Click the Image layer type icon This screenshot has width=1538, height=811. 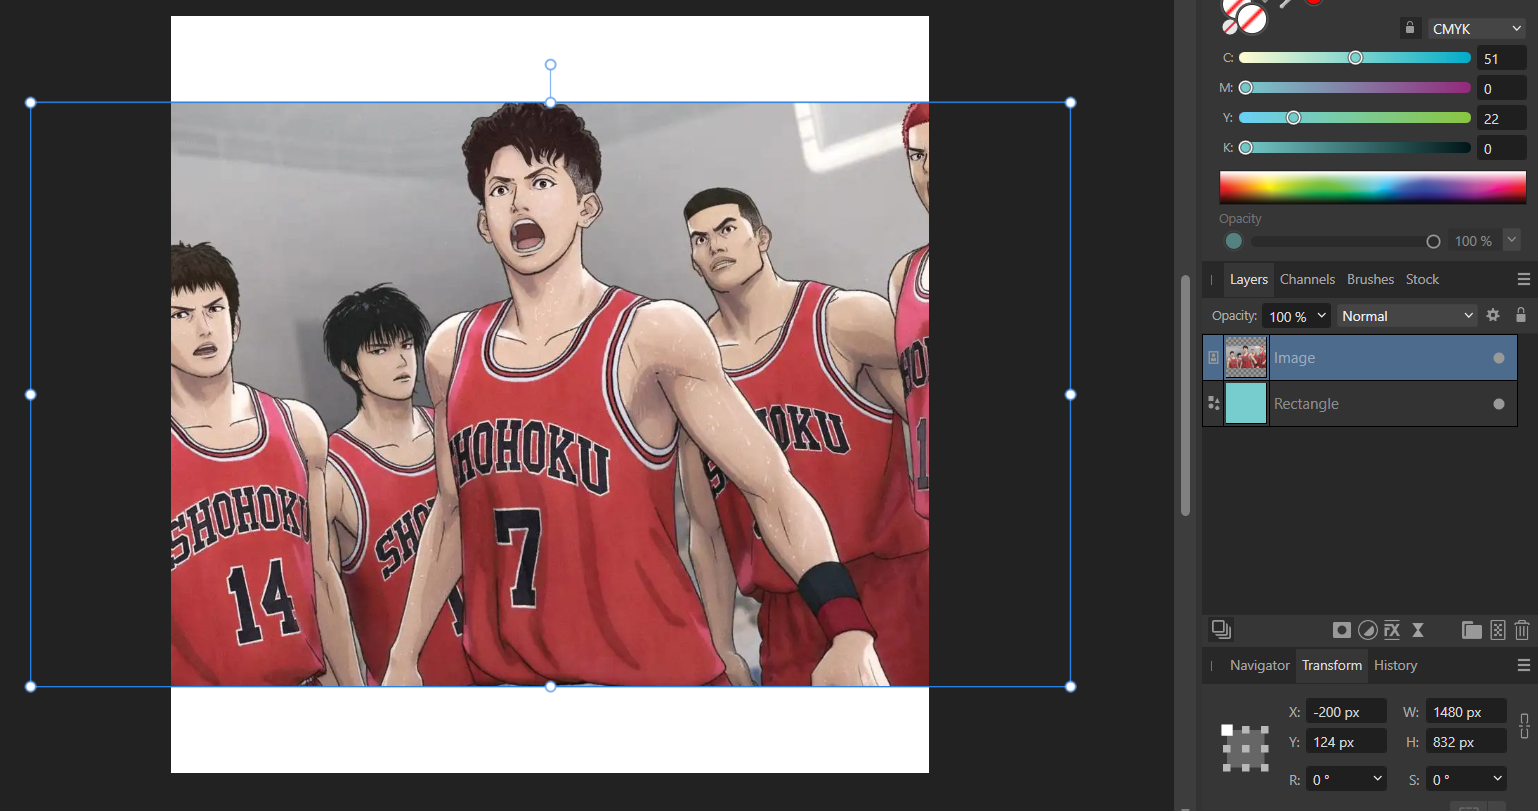click(x=1213, y=357)
